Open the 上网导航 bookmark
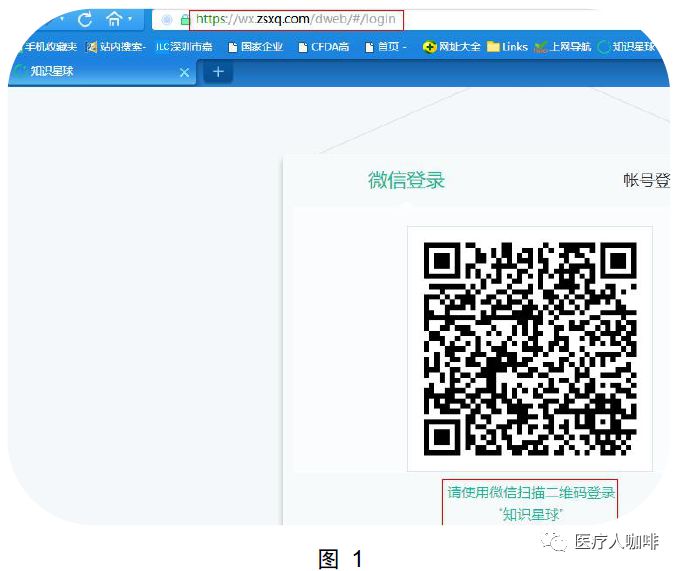Image resolution: width=680 pixels, height=571 pixels. click(563, 47)
